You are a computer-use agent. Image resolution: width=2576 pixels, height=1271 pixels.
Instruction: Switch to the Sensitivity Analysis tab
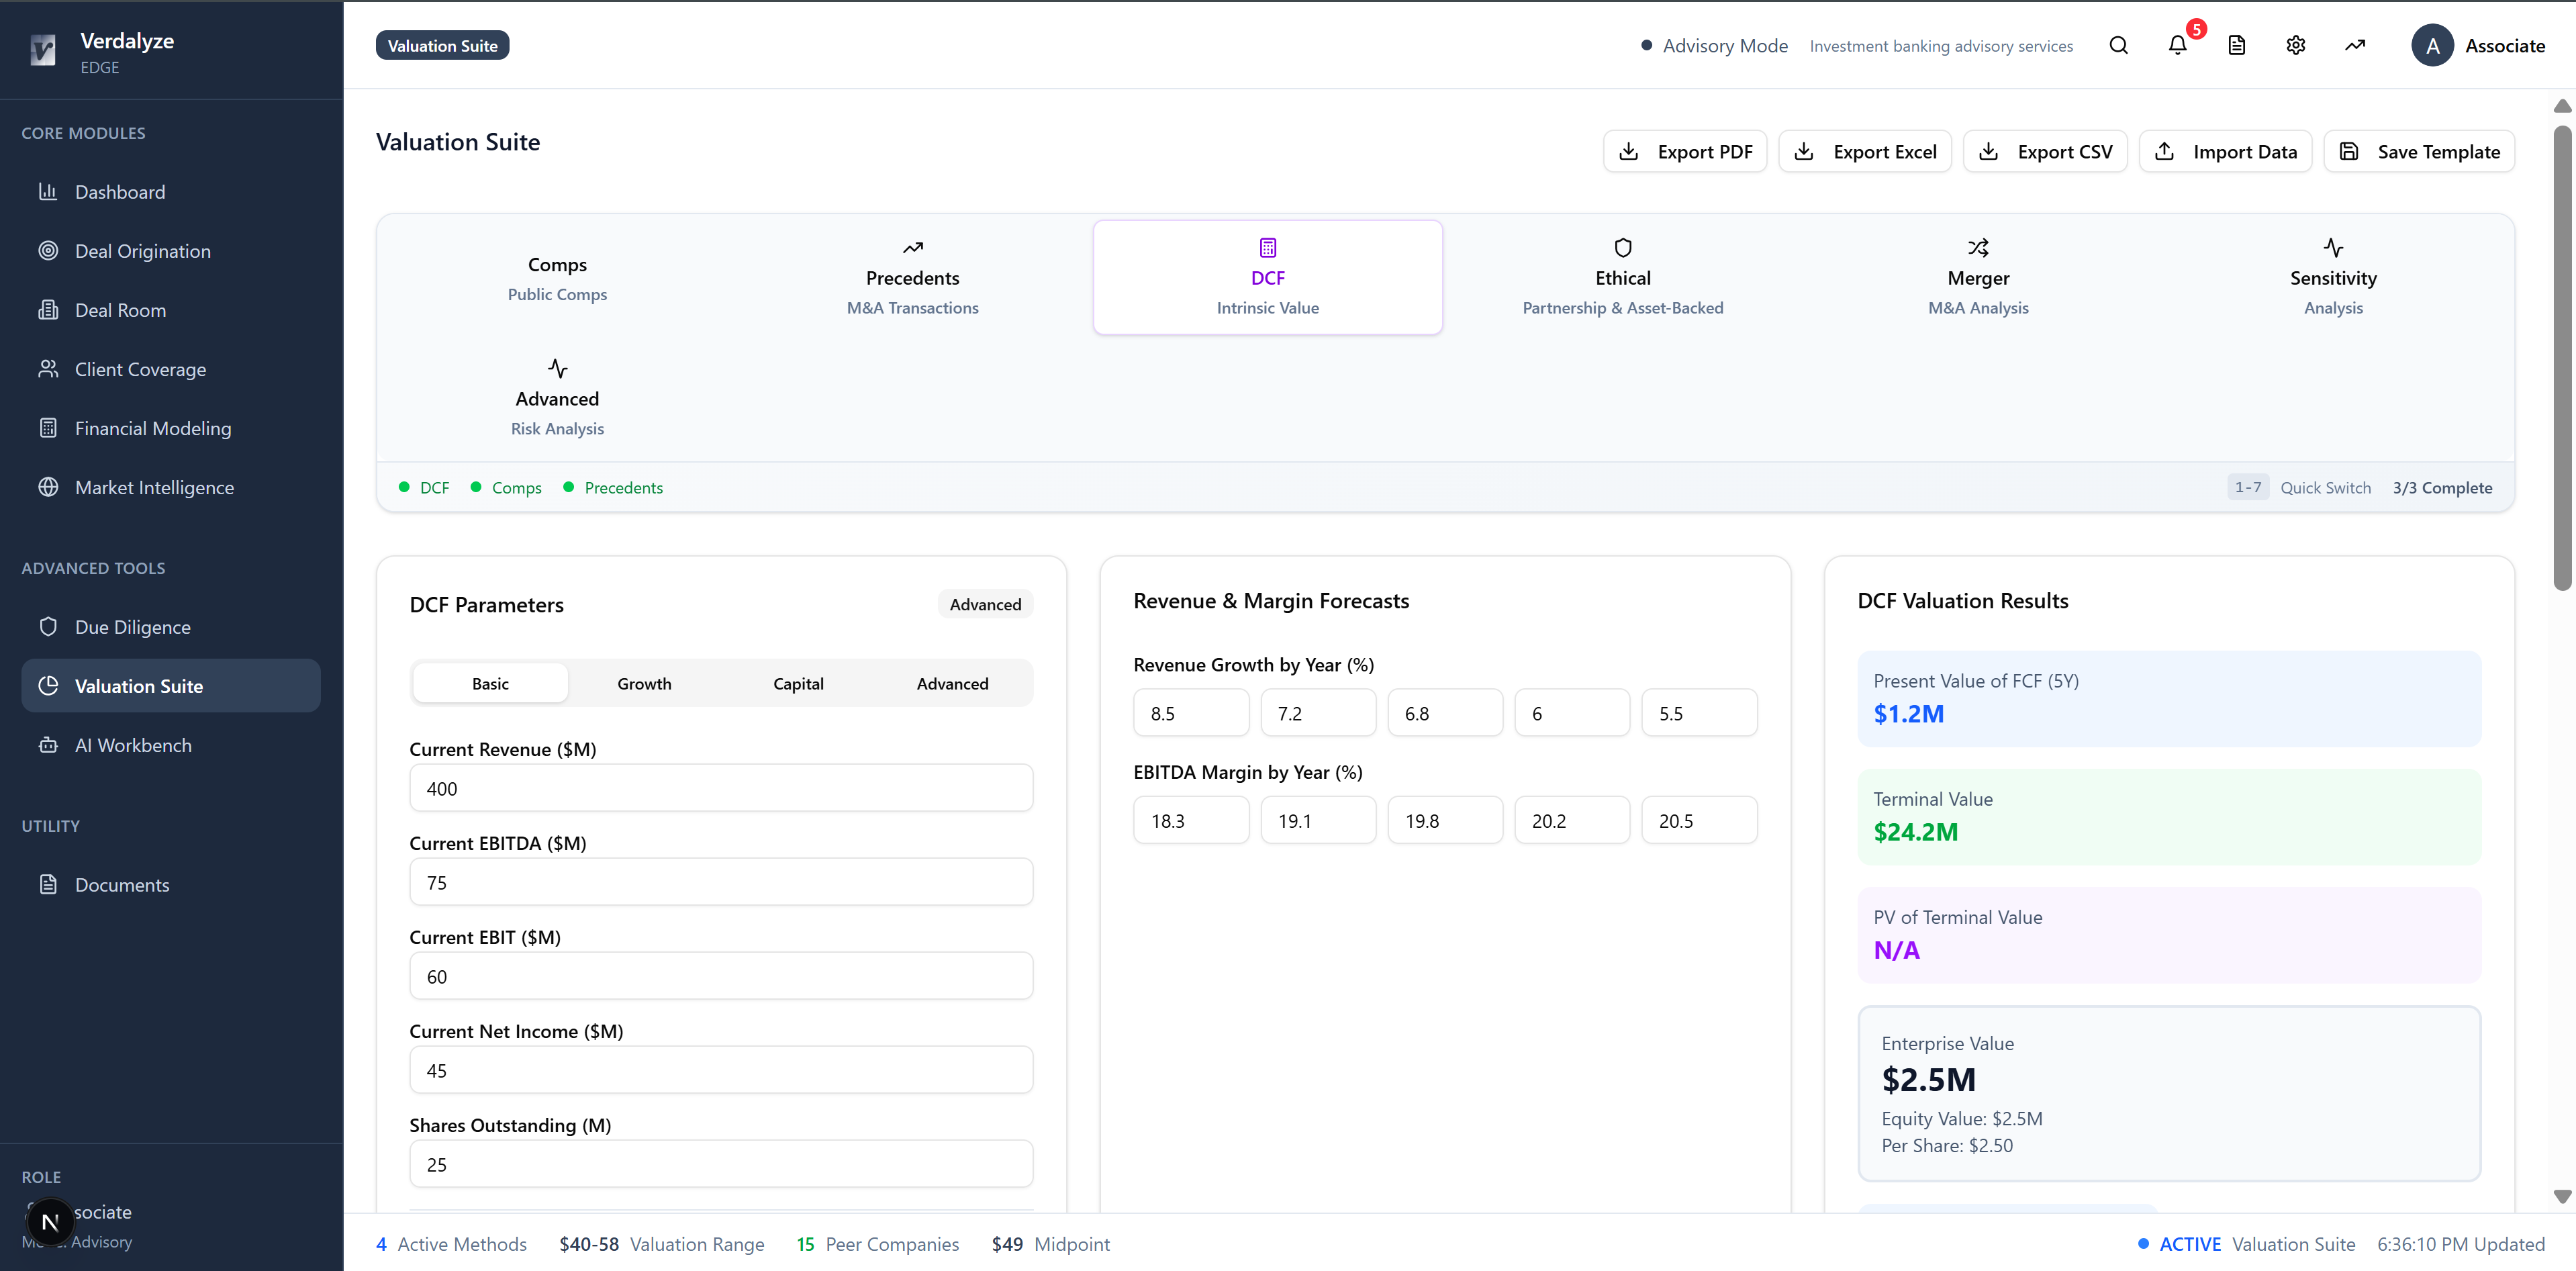2332,277
